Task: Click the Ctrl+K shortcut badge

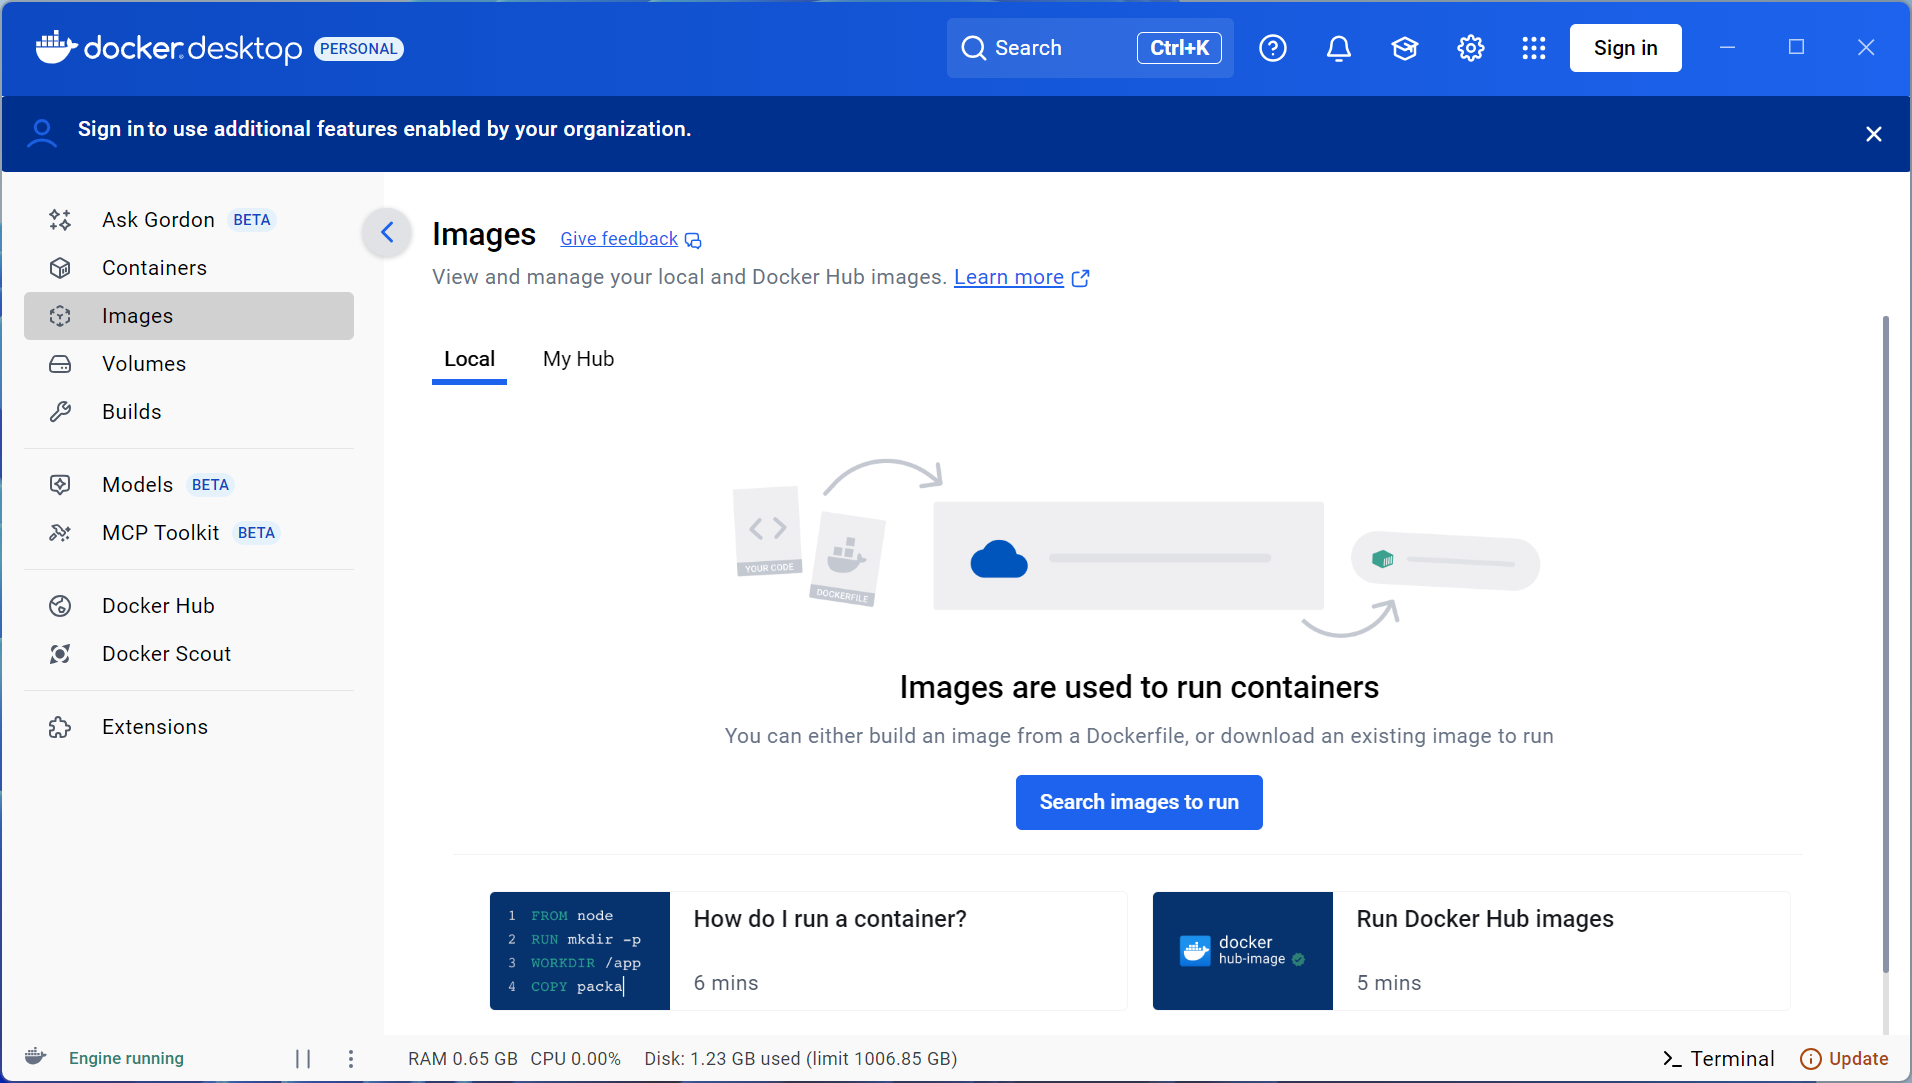Action: click(x=1179, y=48)
